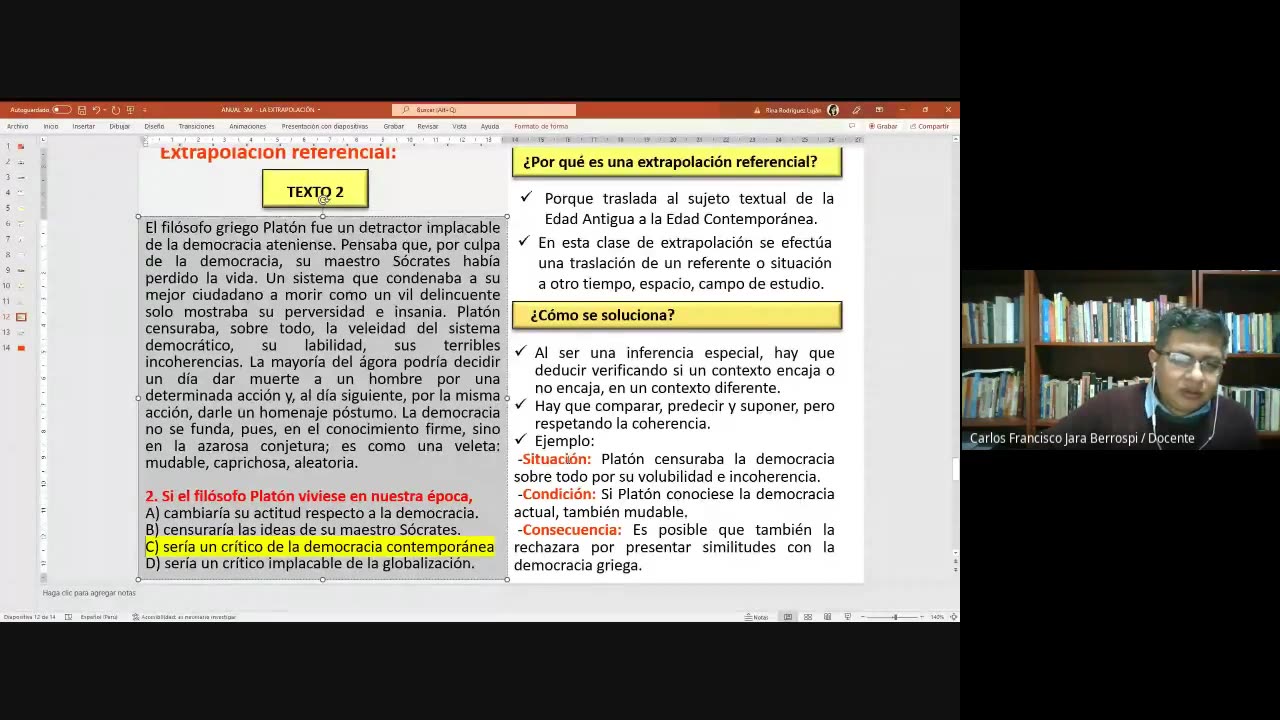
Task: Click the Español (Perú) language indicator
Action: (x=99, y=617)
